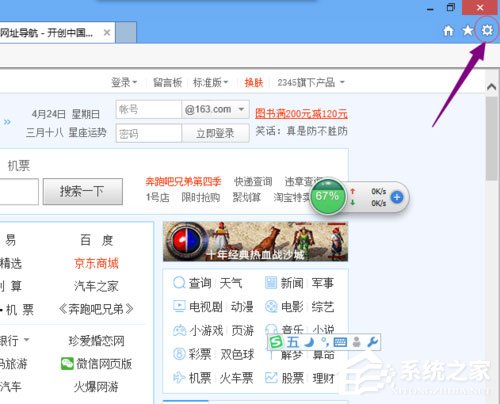500x404 pixels.
Task: Open 汽车之家 site link
Action: click(x=96, y=286)
